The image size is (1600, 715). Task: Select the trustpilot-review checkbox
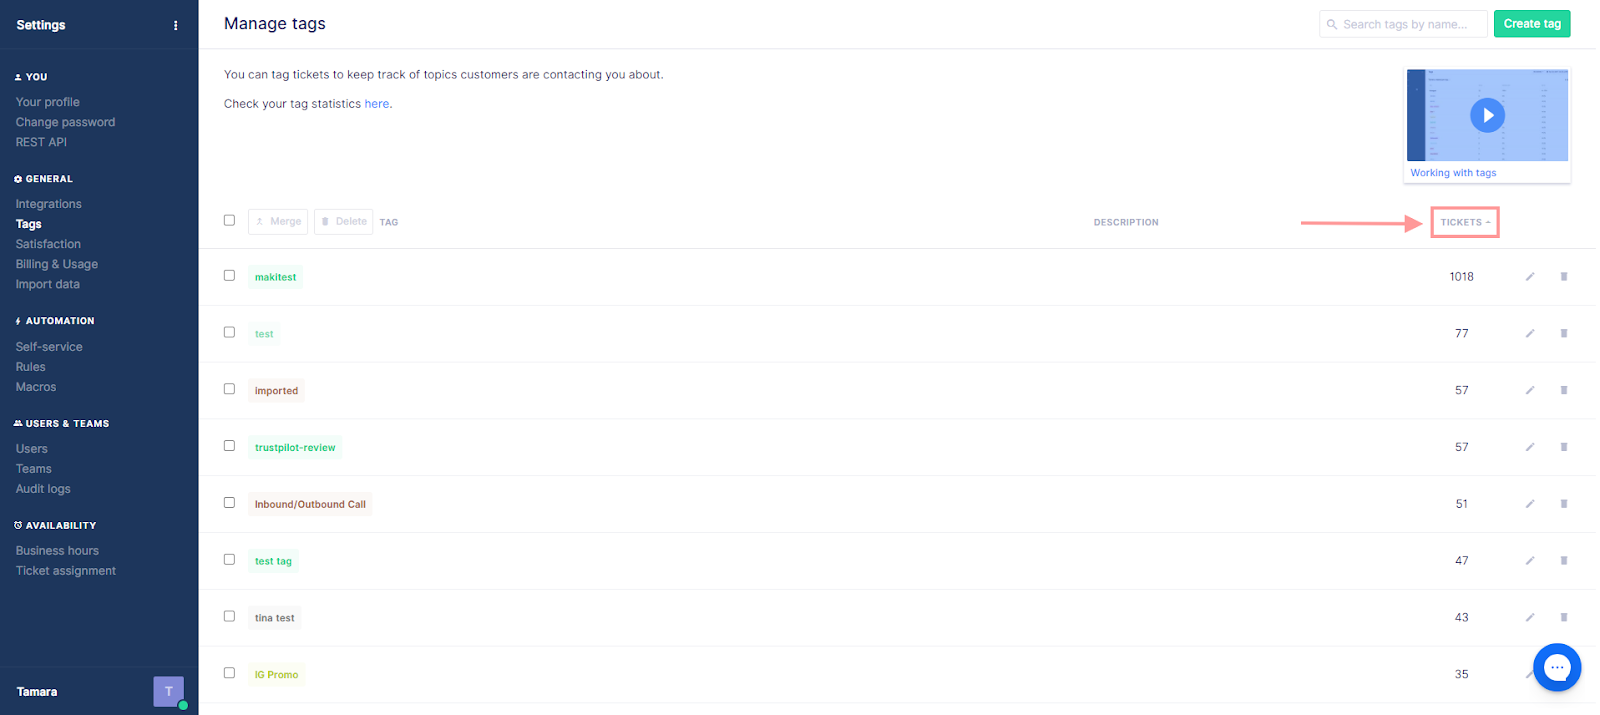point(229,446)
